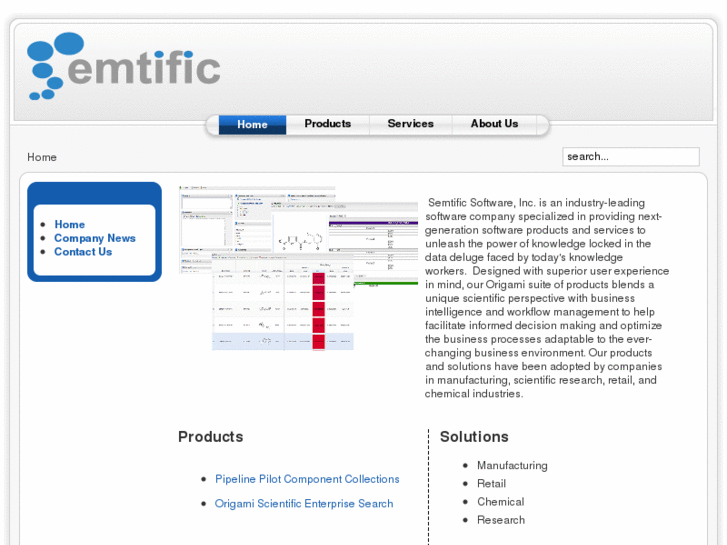Click inside the search input field
The width and height of the screenshot is (727, 545).
(631, 157)
